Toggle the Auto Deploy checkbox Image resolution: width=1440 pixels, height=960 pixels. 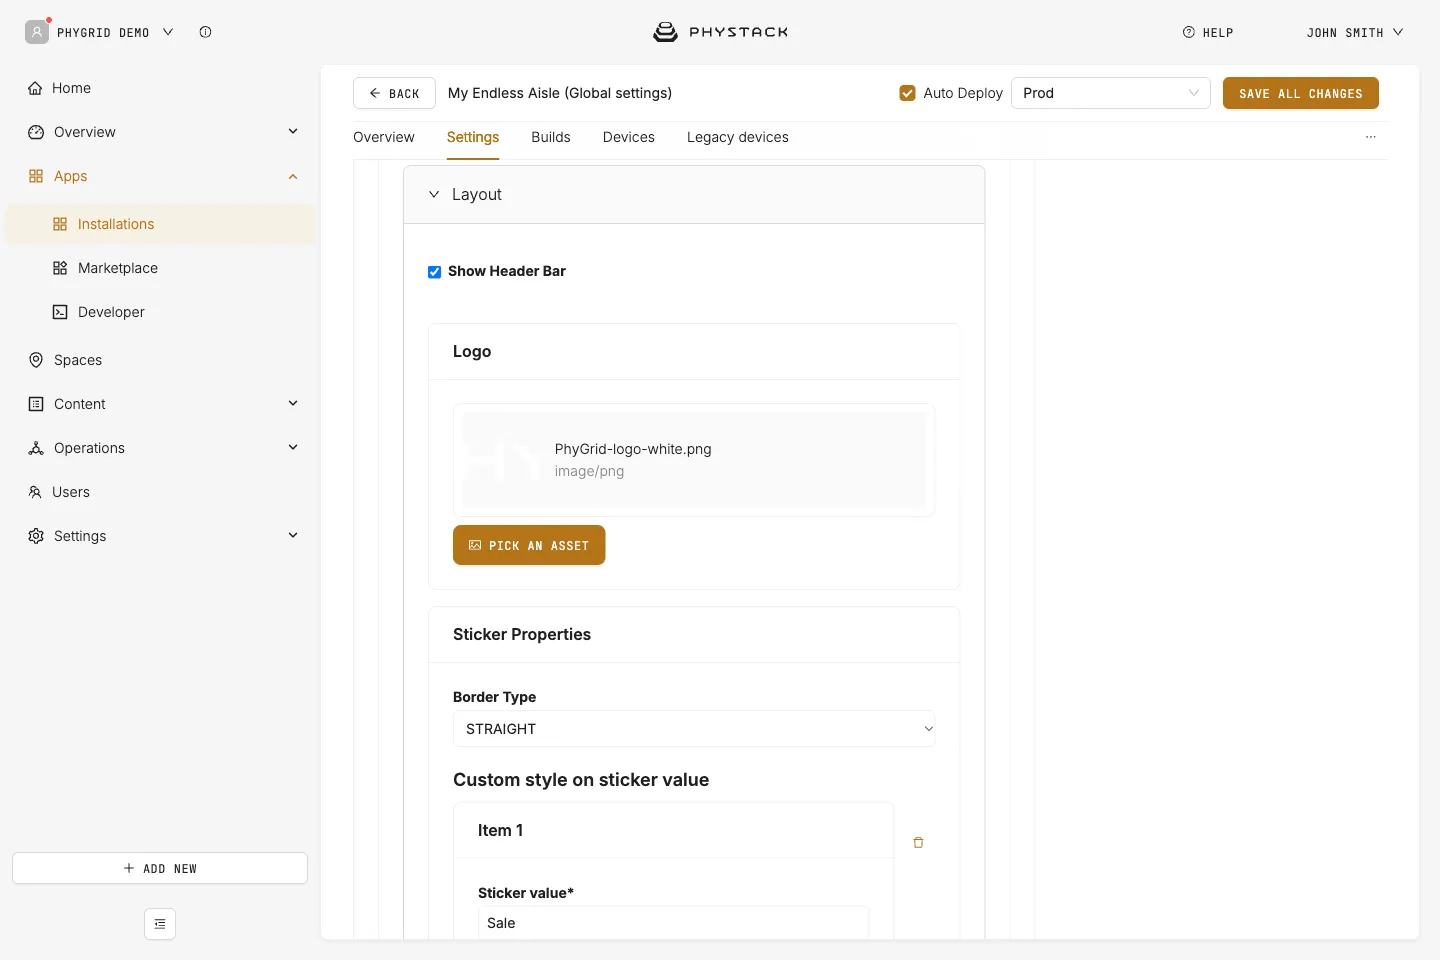908,93
